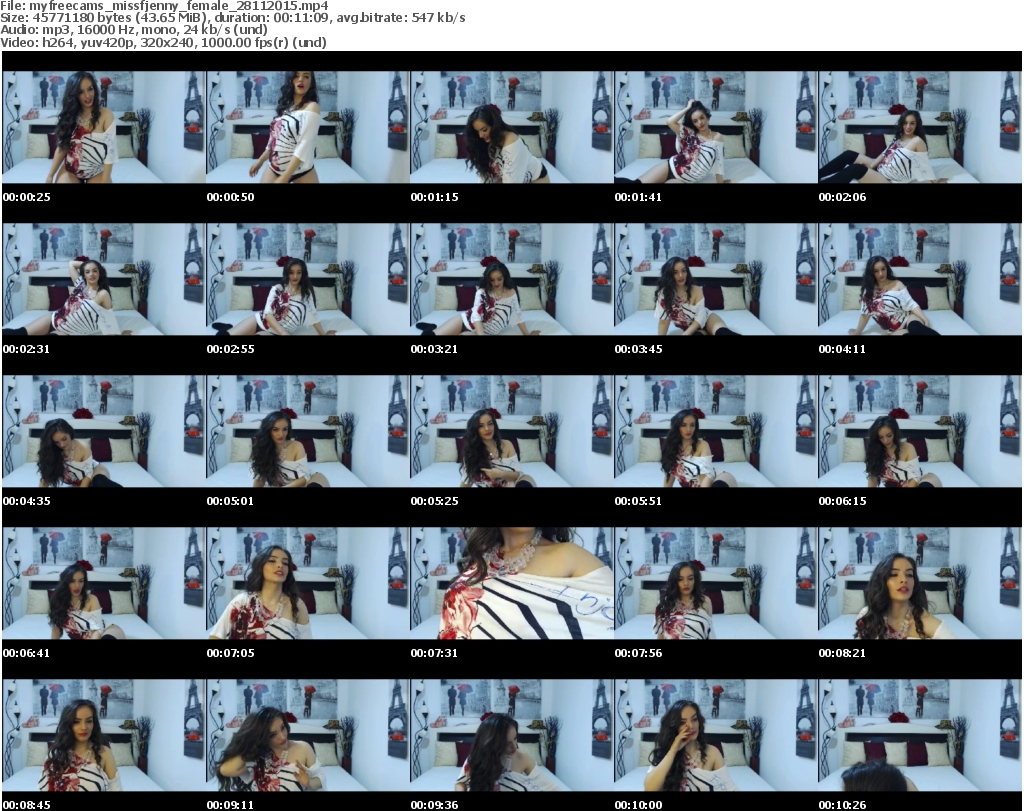Click the timestamp text 00:00:25
This screenshot has height=811, width=1024.
pos(27,197)
